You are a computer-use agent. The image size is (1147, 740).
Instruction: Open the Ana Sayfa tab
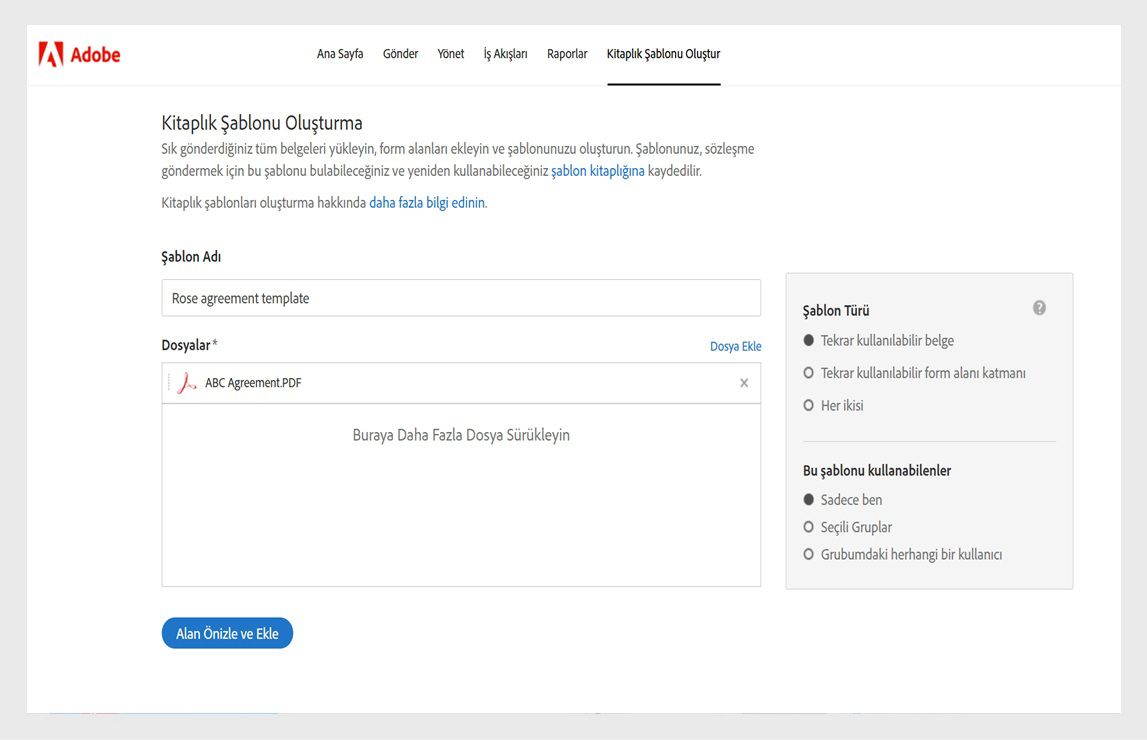point(340,54)
